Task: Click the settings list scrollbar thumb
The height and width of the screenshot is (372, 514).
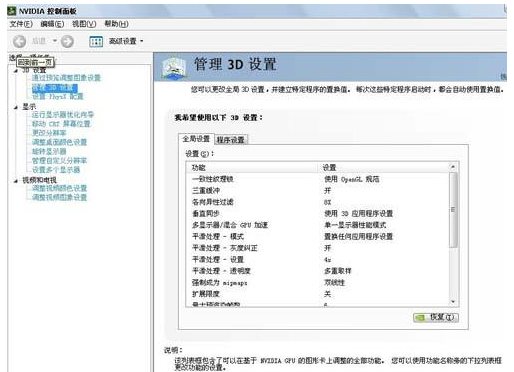Action: (x=453, y=210)
